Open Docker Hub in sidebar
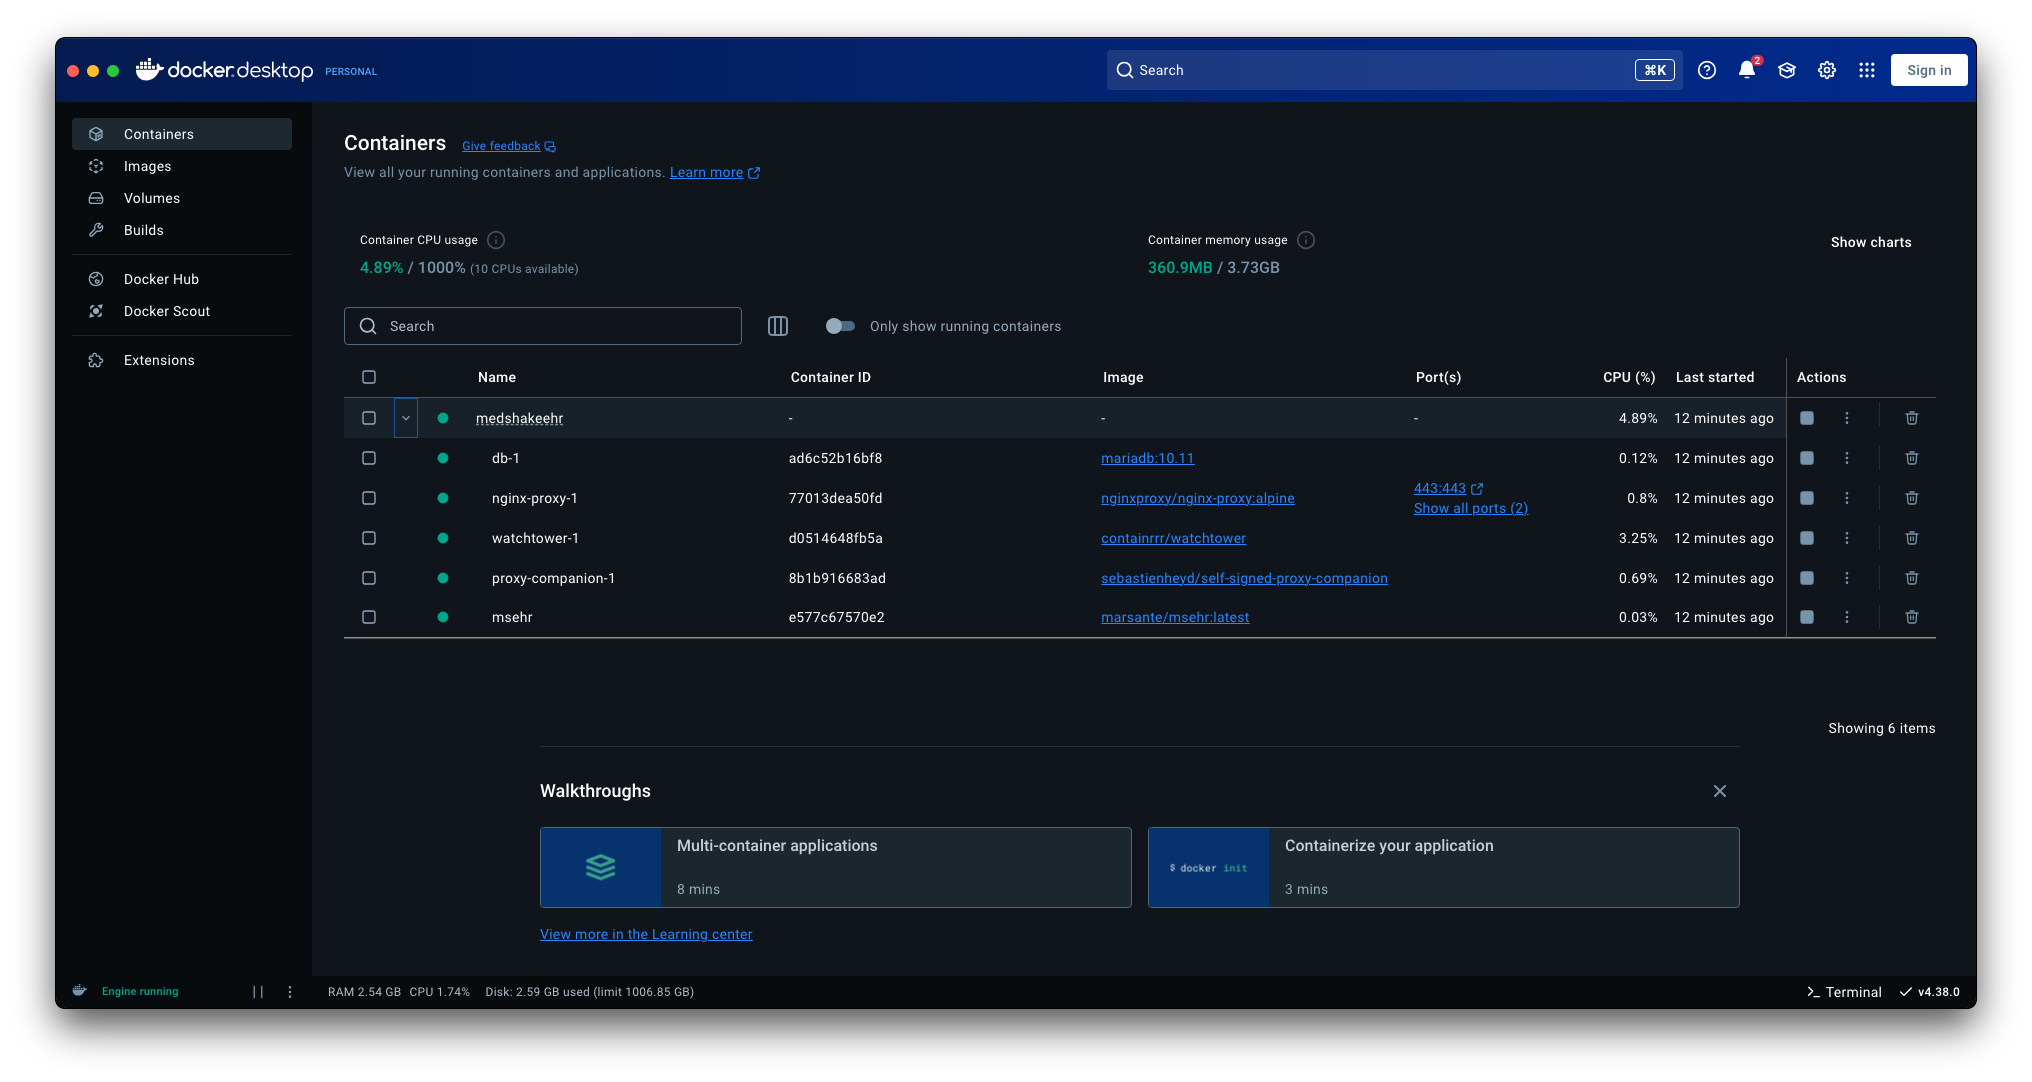The height and width of the screenshot is (1082, 2032). (182, 279)
